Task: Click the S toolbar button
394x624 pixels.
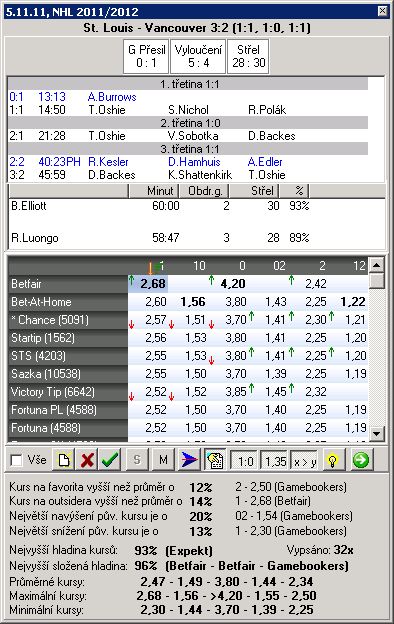Action: point(137,460)
